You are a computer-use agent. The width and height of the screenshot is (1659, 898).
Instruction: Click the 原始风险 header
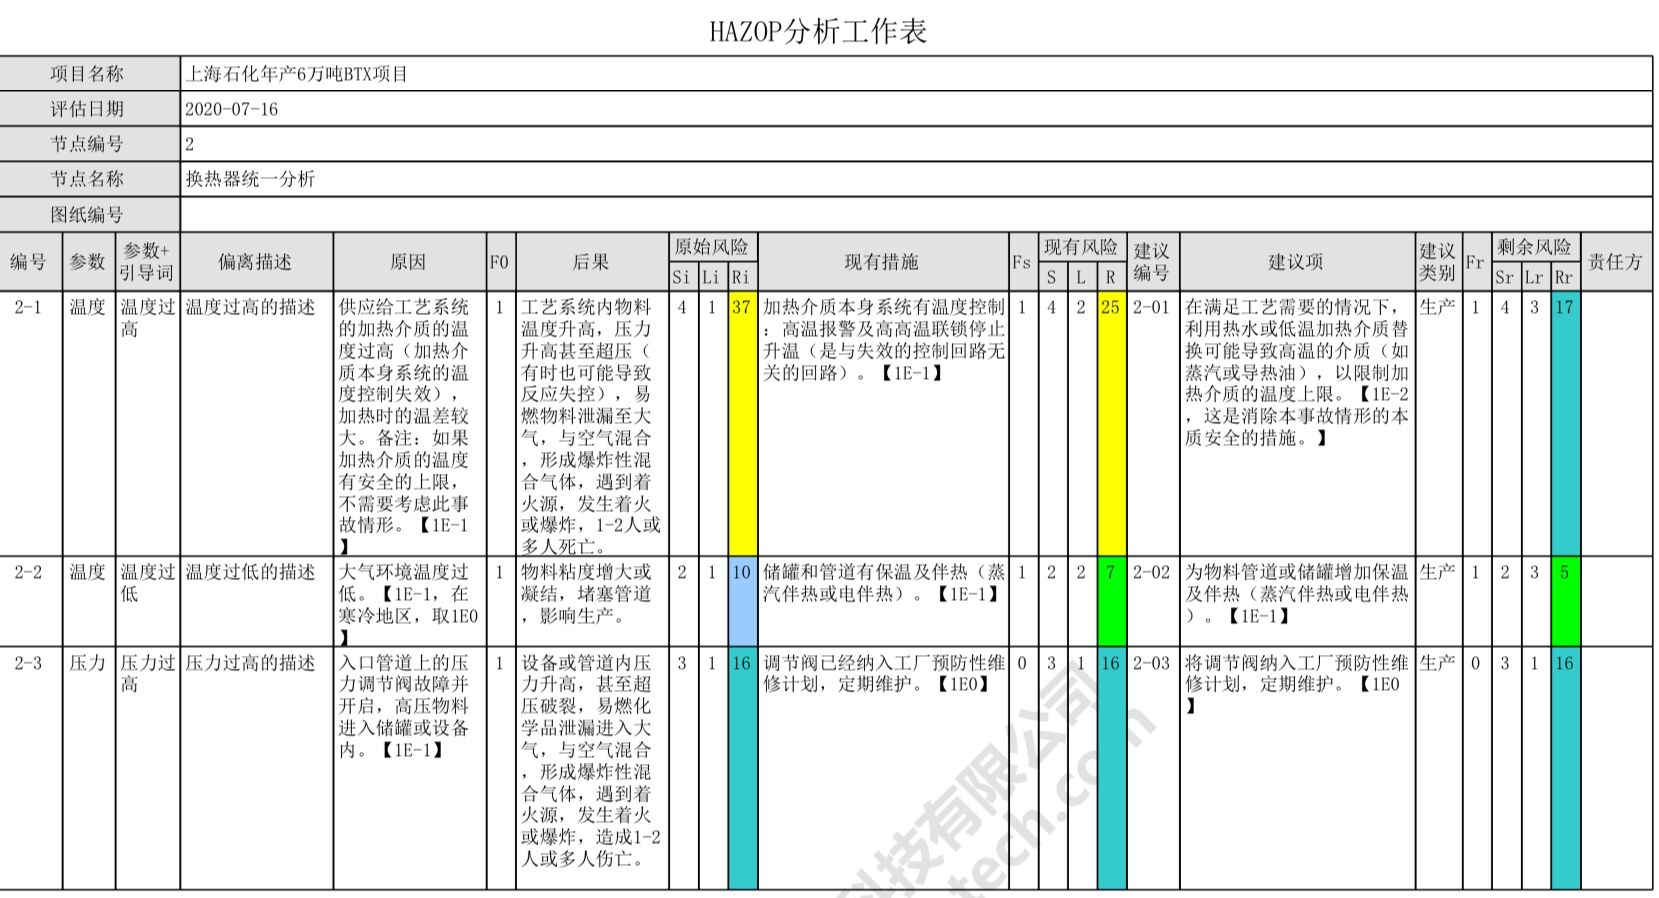pos(713,247)
